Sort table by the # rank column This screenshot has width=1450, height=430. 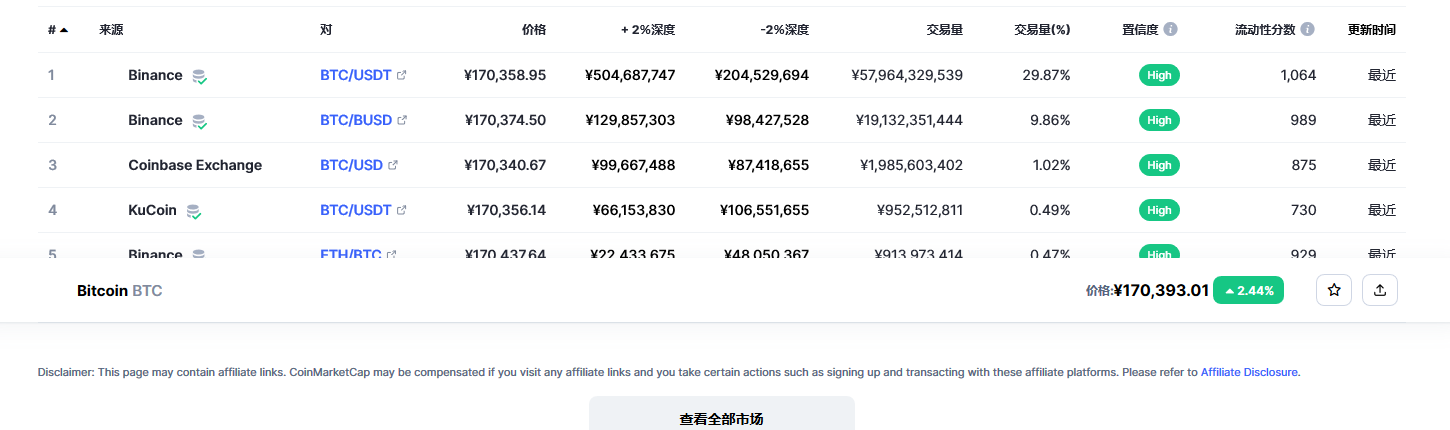tap(57, 30)
